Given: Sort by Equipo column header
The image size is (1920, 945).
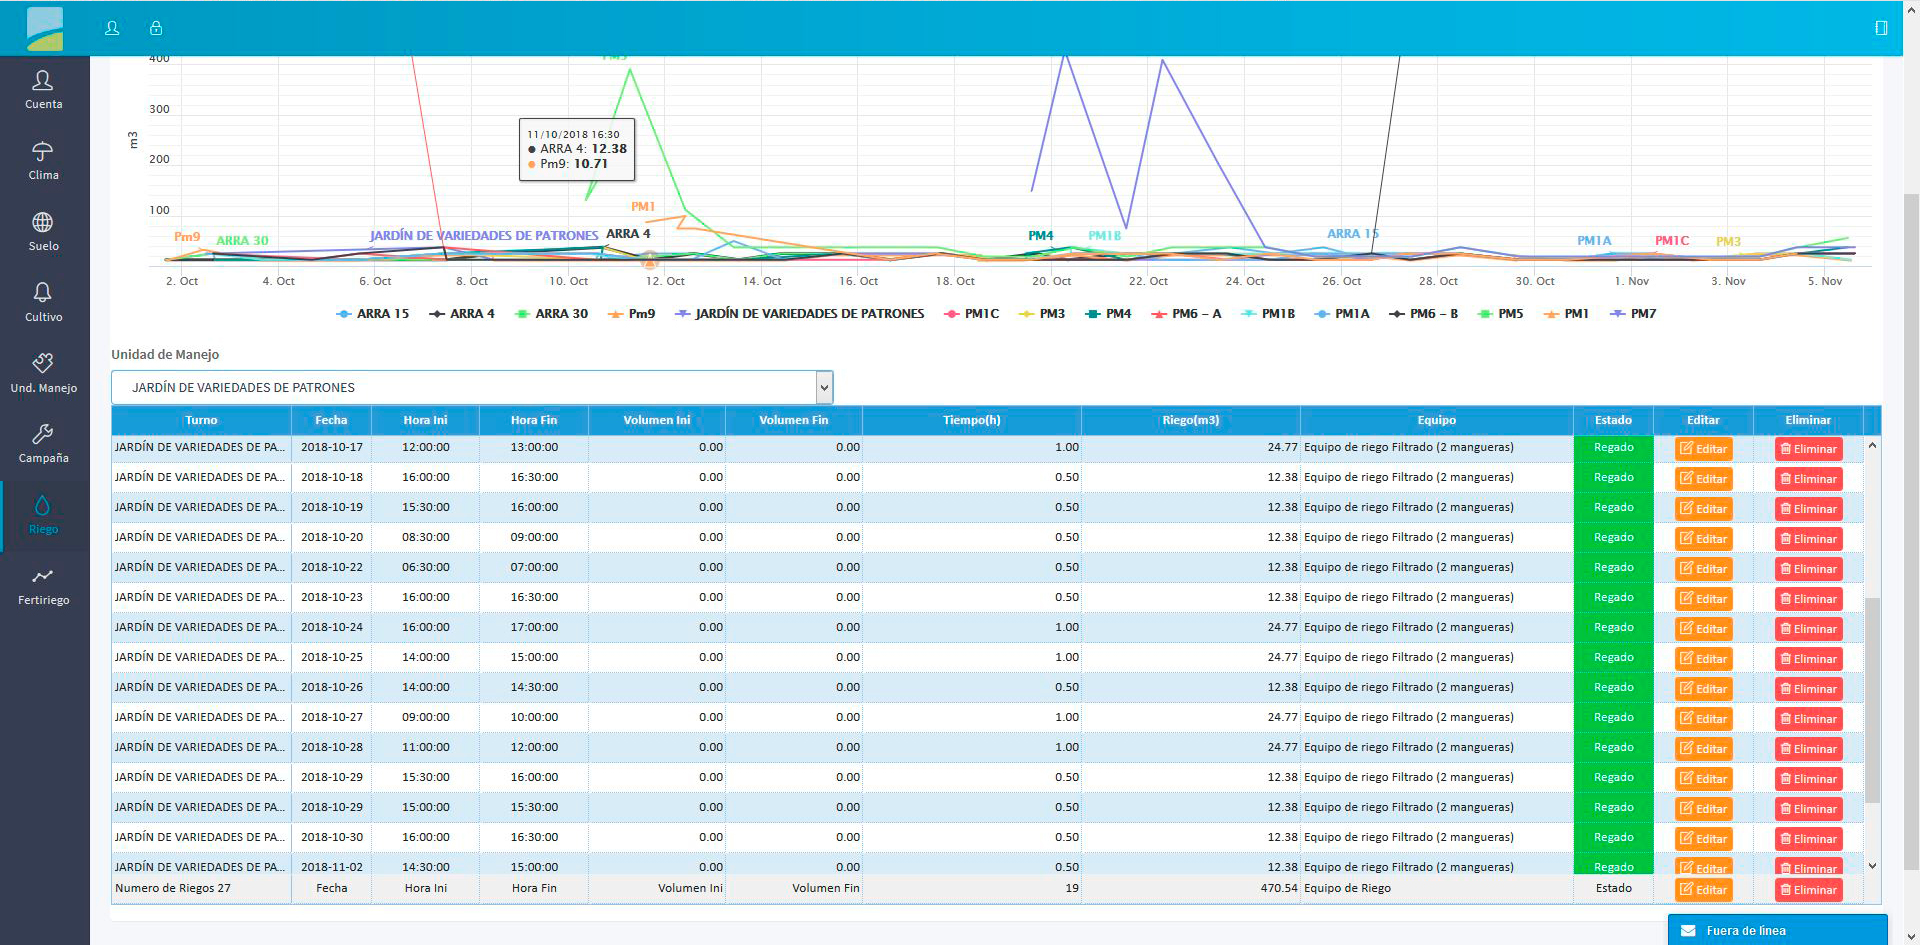Looking at the screenshot, I should tap(1436, 420).
